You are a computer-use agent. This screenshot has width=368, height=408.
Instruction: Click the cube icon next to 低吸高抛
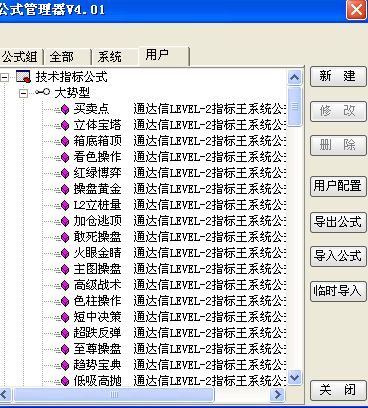pyautogui.click(x=65, y=381)
